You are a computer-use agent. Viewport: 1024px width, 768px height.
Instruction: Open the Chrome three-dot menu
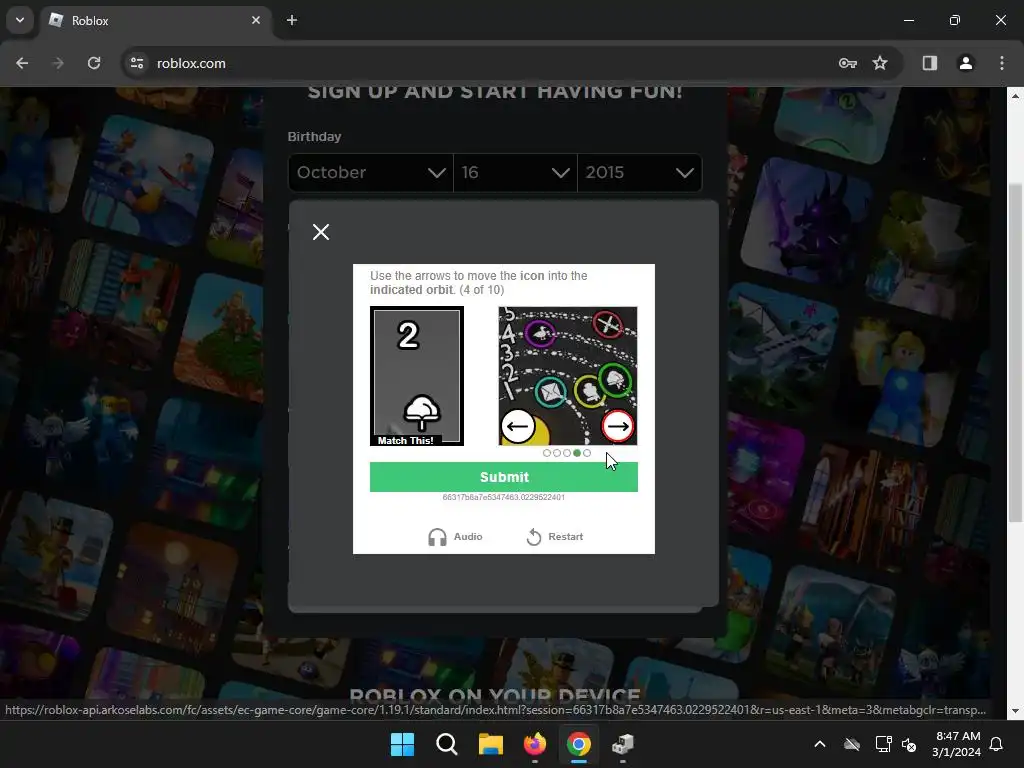1002,63
